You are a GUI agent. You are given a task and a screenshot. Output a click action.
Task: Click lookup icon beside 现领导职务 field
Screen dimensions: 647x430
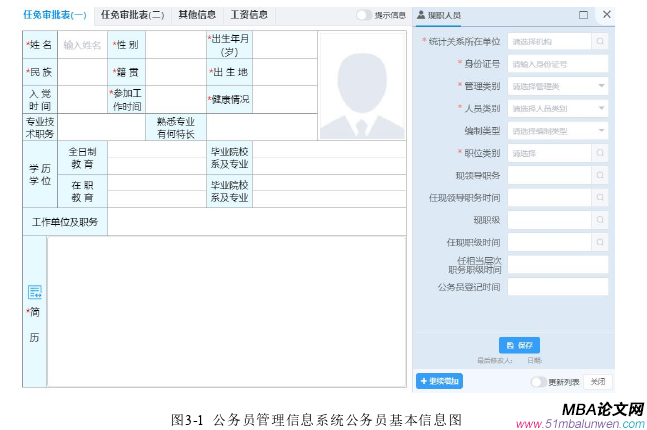(600, 175)
